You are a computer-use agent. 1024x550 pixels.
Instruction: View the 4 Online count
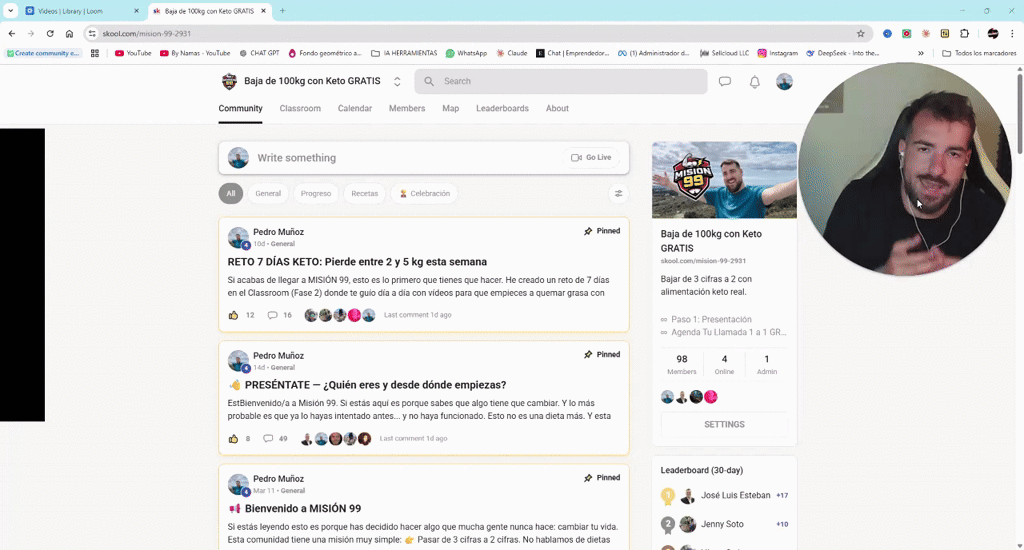pos(724,364)
